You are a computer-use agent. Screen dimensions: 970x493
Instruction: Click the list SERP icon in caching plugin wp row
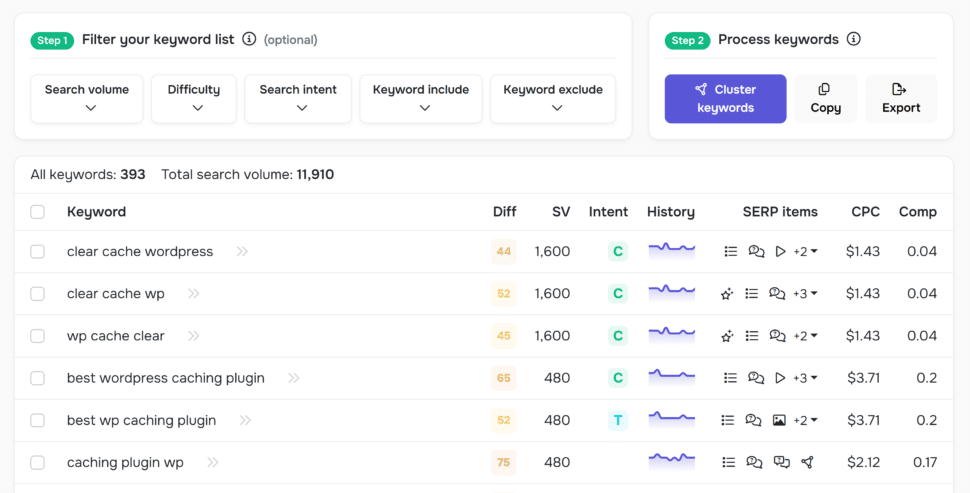[x=729, y=462]
